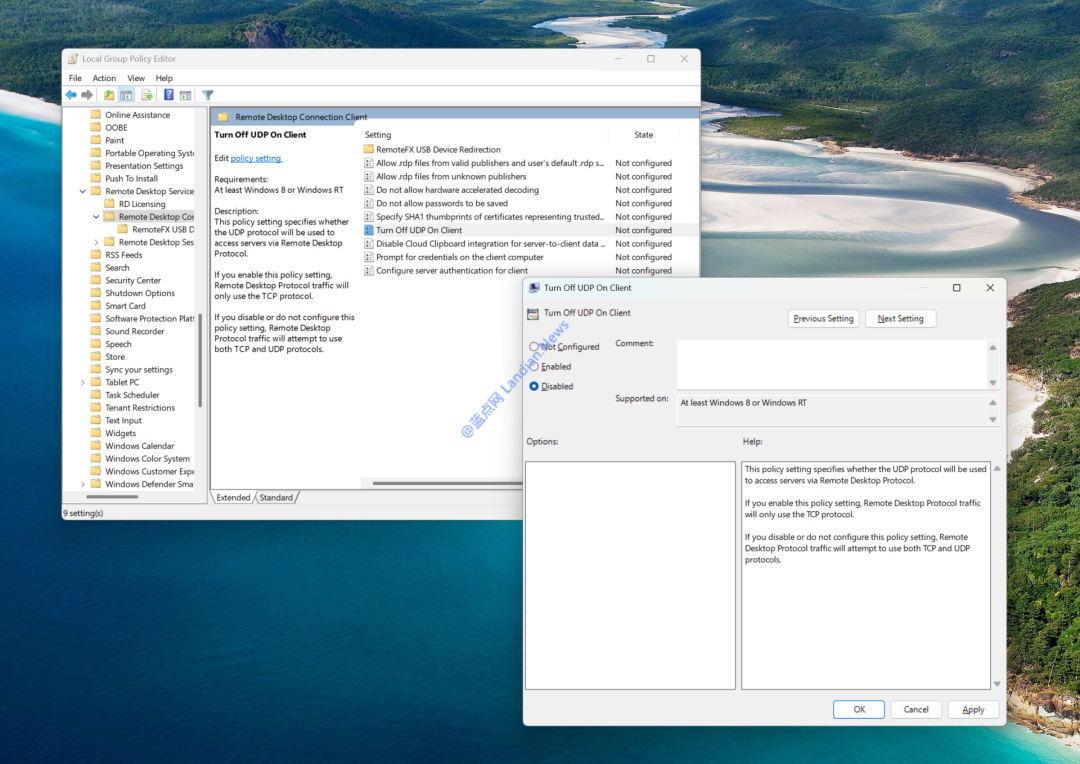Open the 'policy setting' edit link
This screenshot has width=1080, height=764.
tap(256, 158)
